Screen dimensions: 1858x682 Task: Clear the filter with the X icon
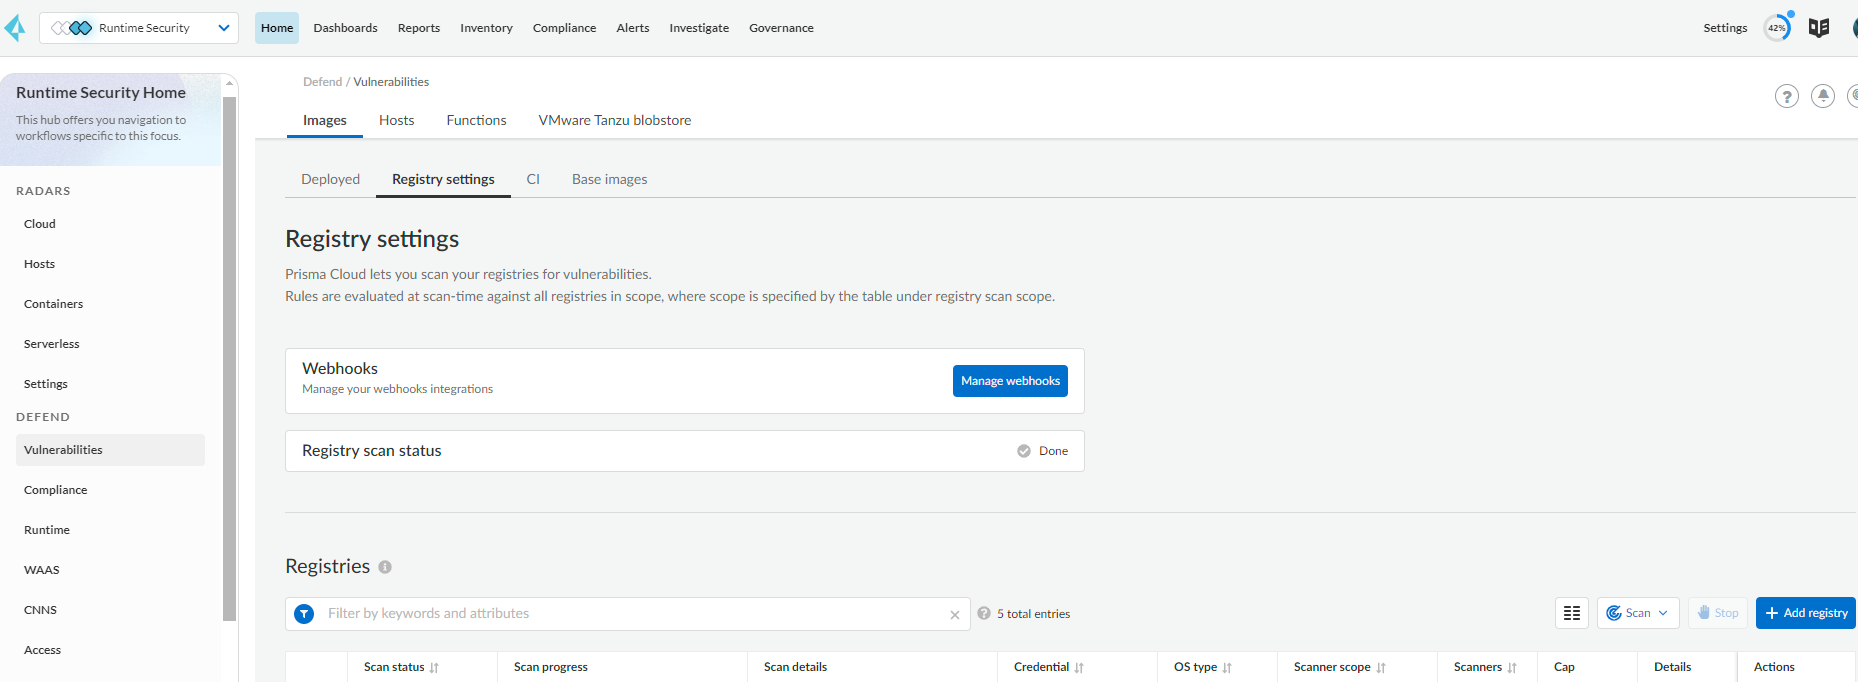click(x=955, y=615)
